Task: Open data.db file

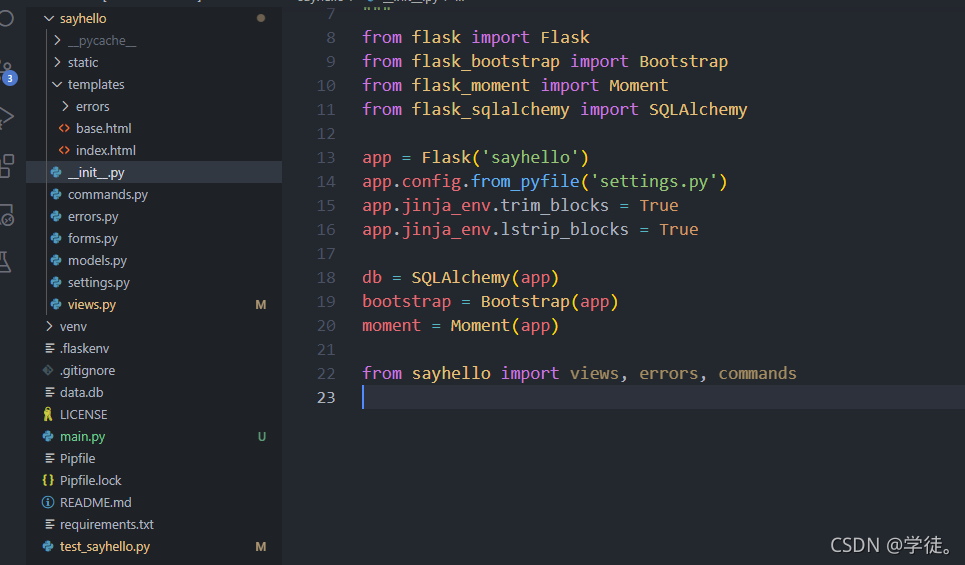Action: pos(81,392)
